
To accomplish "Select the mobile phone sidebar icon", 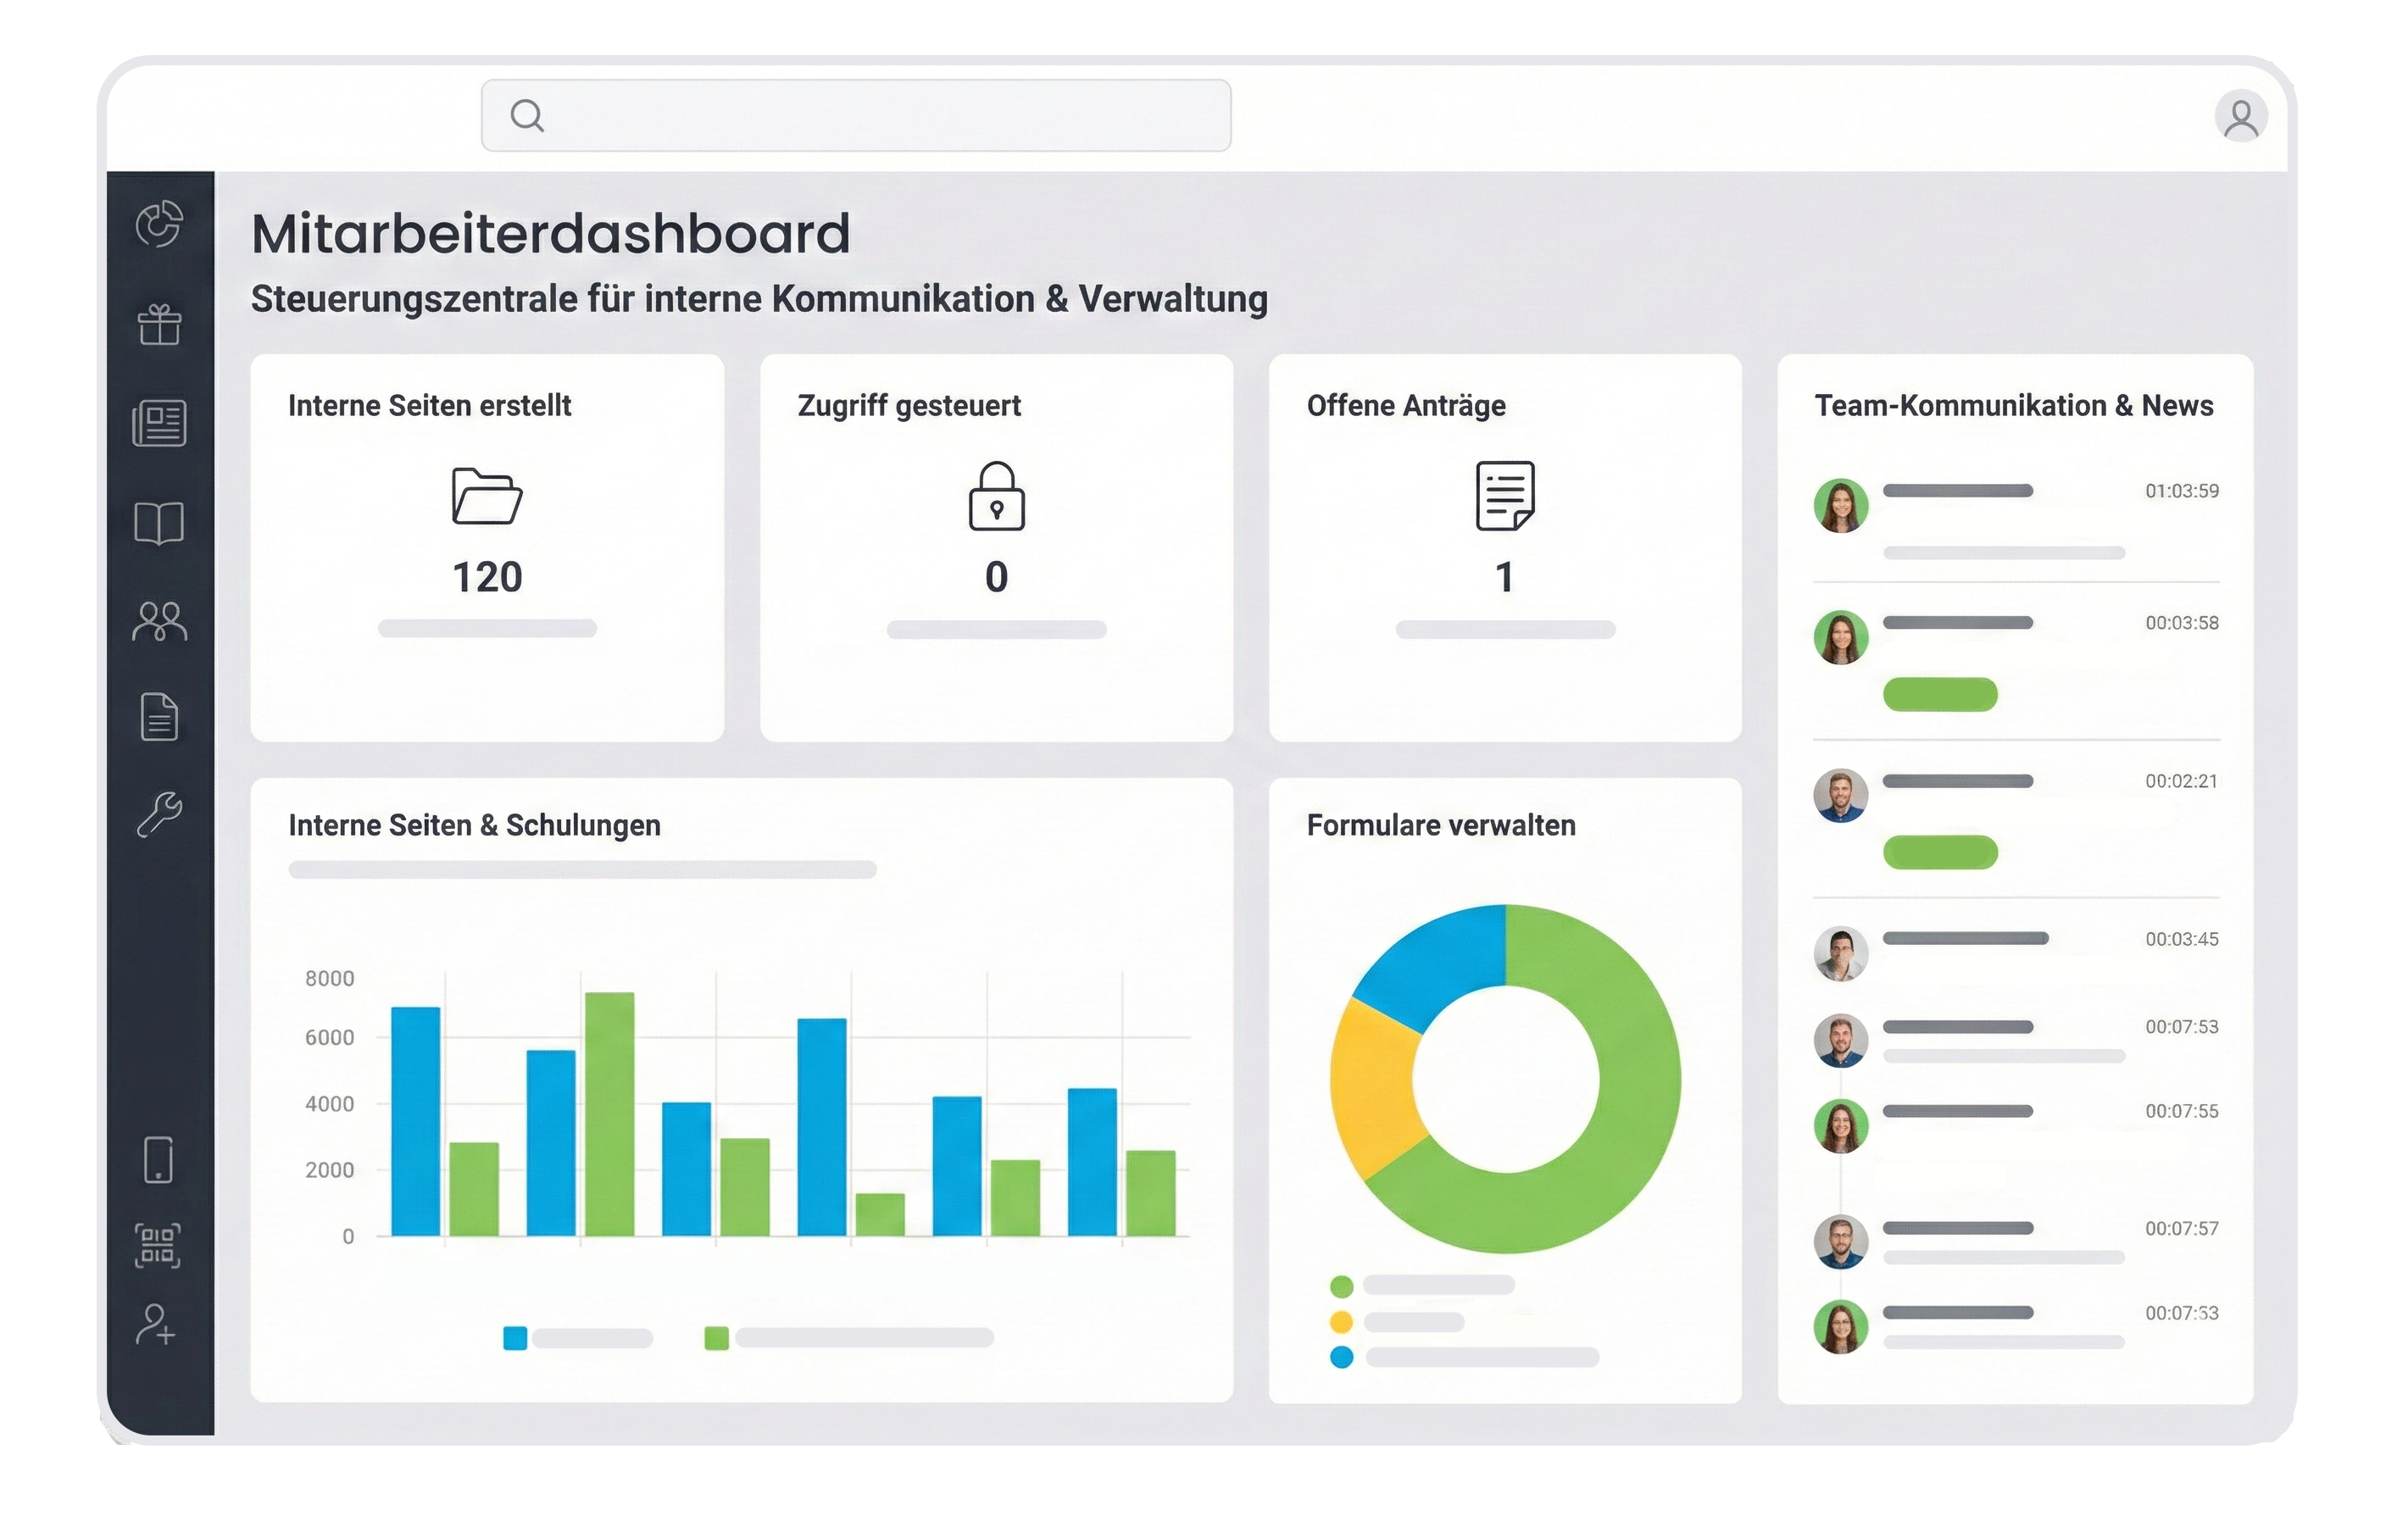I will click(158, 1159).
